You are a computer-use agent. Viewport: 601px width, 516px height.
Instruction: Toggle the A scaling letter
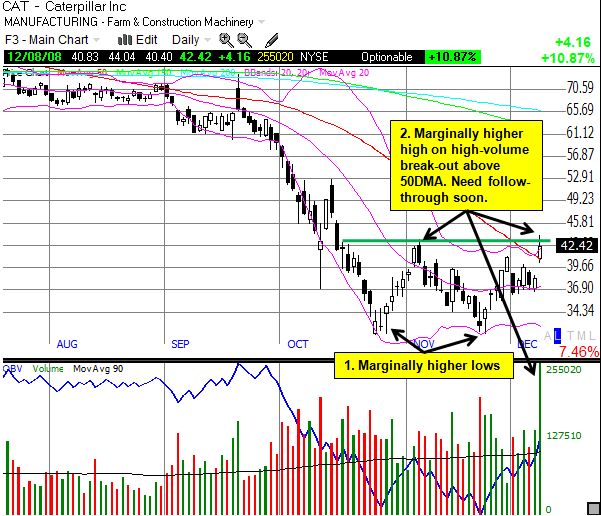tap(548, 336)
